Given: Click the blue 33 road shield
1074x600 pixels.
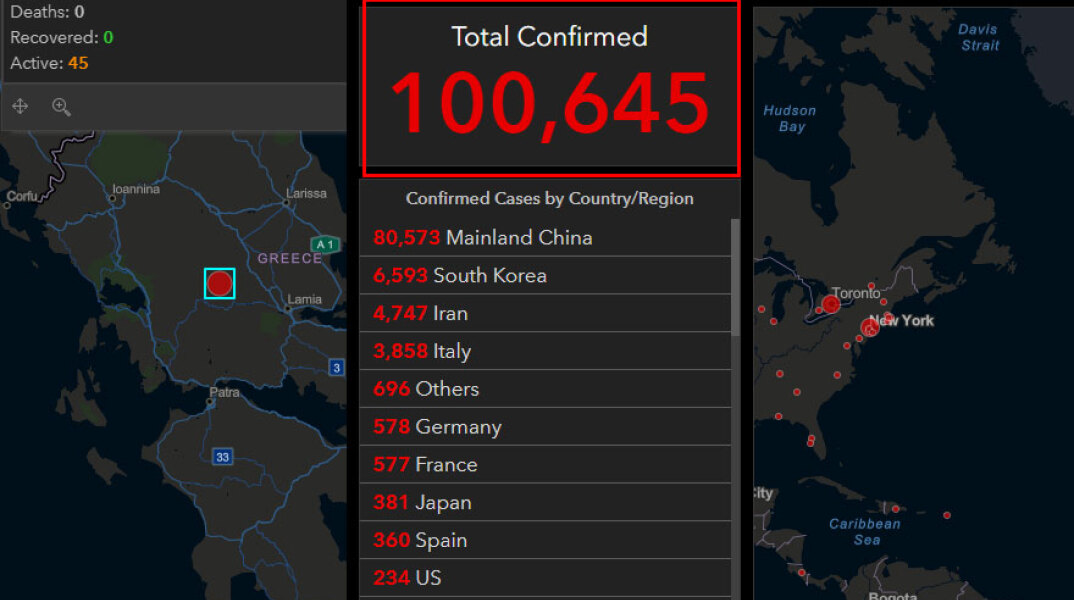Looking at the screenshot, I should click(x=222, y=457).
